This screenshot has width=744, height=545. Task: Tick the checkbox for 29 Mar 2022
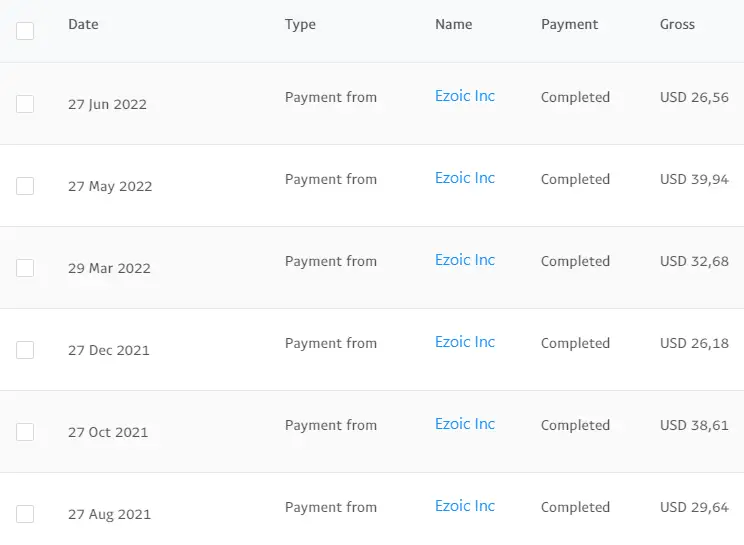tap(25, 268)
